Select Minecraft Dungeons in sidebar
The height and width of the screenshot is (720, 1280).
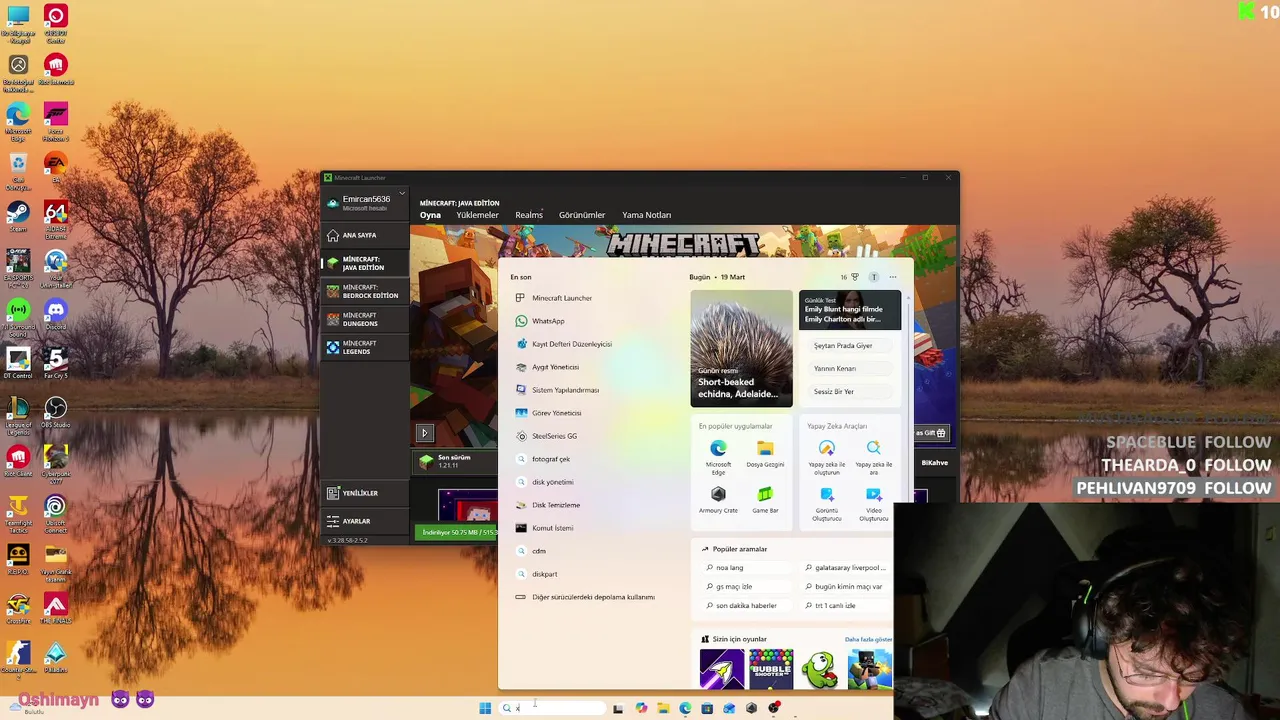(x=366, y=319)
